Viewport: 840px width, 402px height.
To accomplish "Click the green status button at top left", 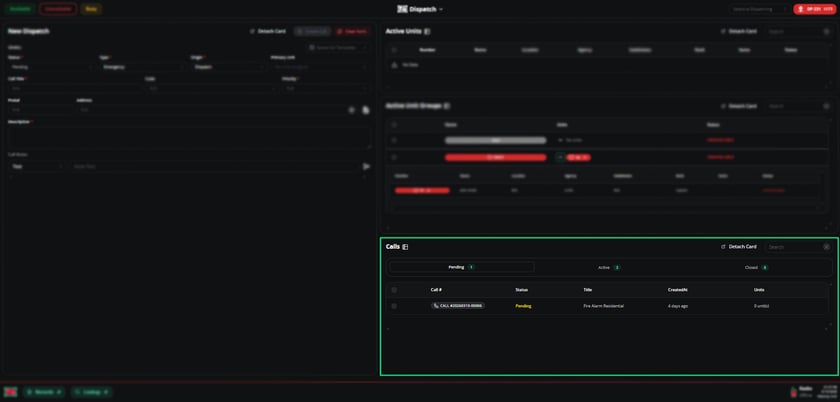I will [20, 9].
